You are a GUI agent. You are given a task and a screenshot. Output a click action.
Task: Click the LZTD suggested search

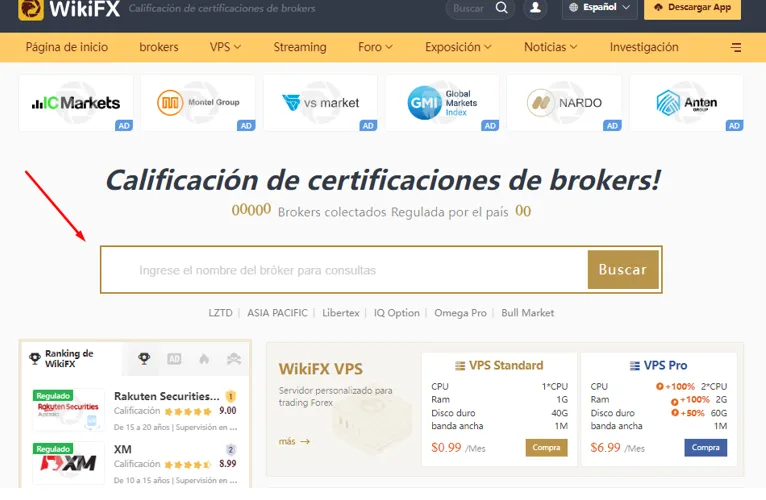[220, 313]
